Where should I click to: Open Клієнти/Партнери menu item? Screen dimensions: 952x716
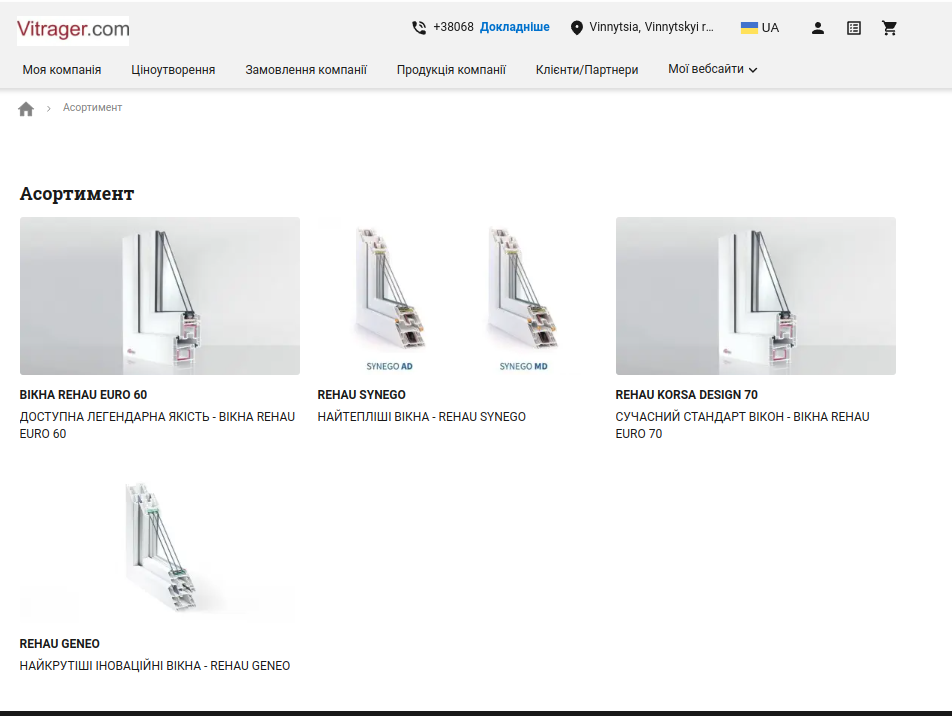587,70
